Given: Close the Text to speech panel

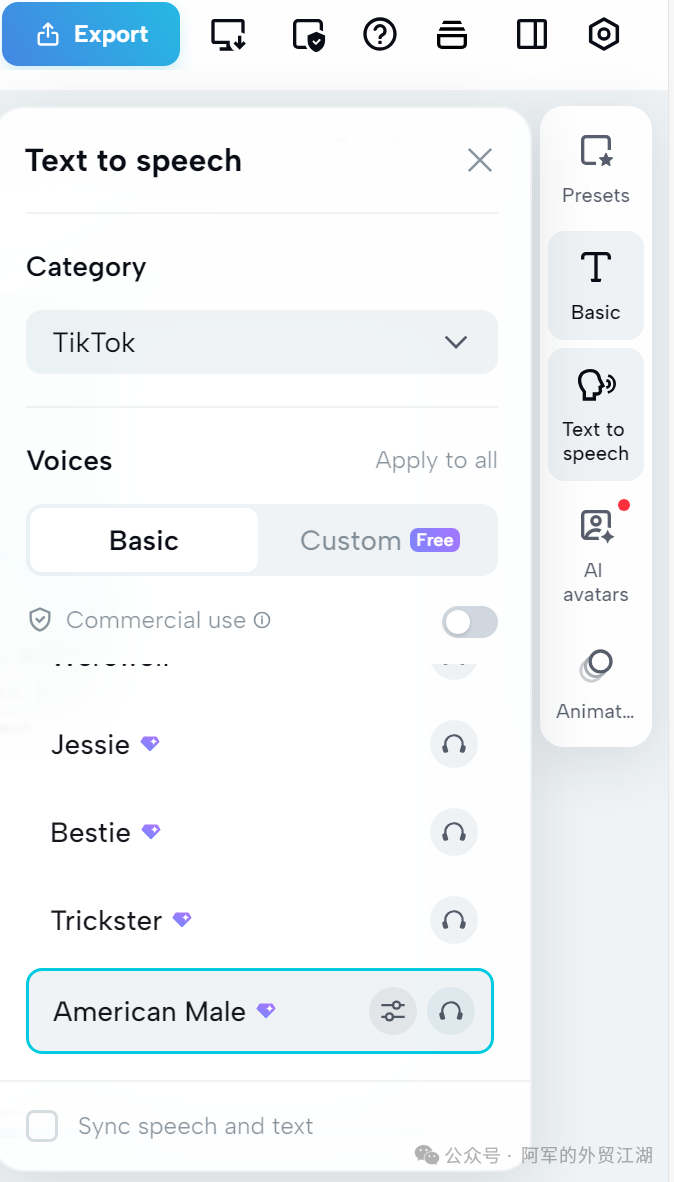Looking at the screenshot, I should [480, 160].
